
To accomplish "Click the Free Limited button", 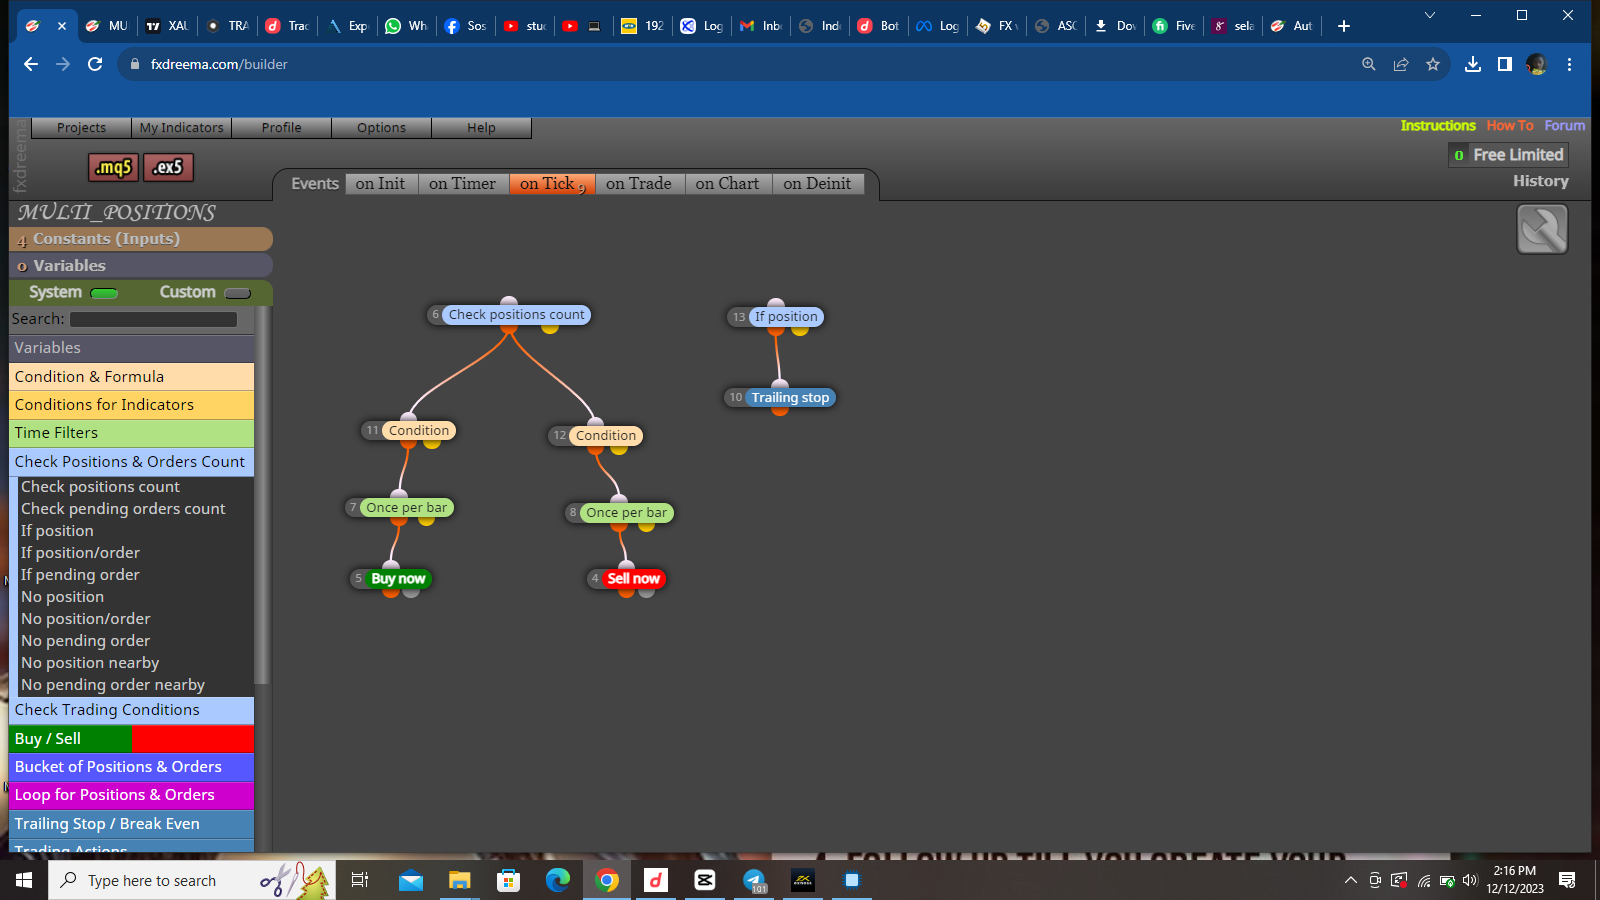I will point(1508,155).
